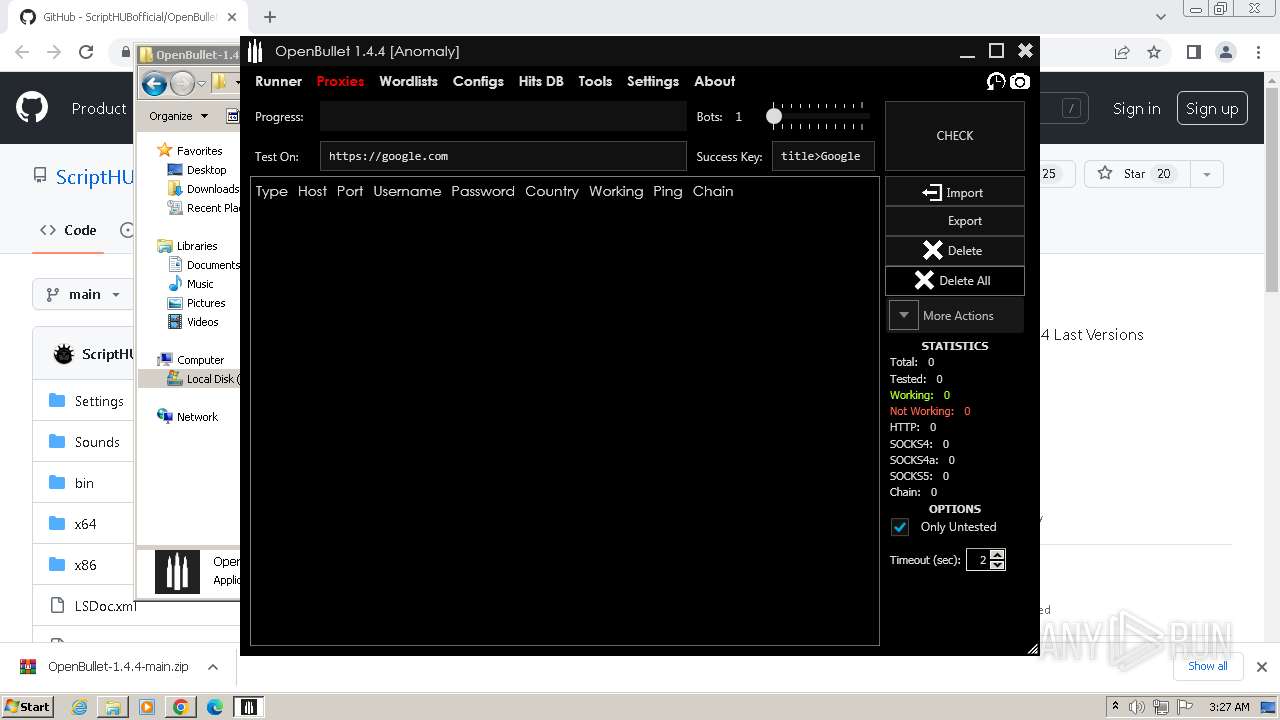Sort proxies by Country column
The width and height of the screenshot is (1280, 720).
tap(552, 191)
